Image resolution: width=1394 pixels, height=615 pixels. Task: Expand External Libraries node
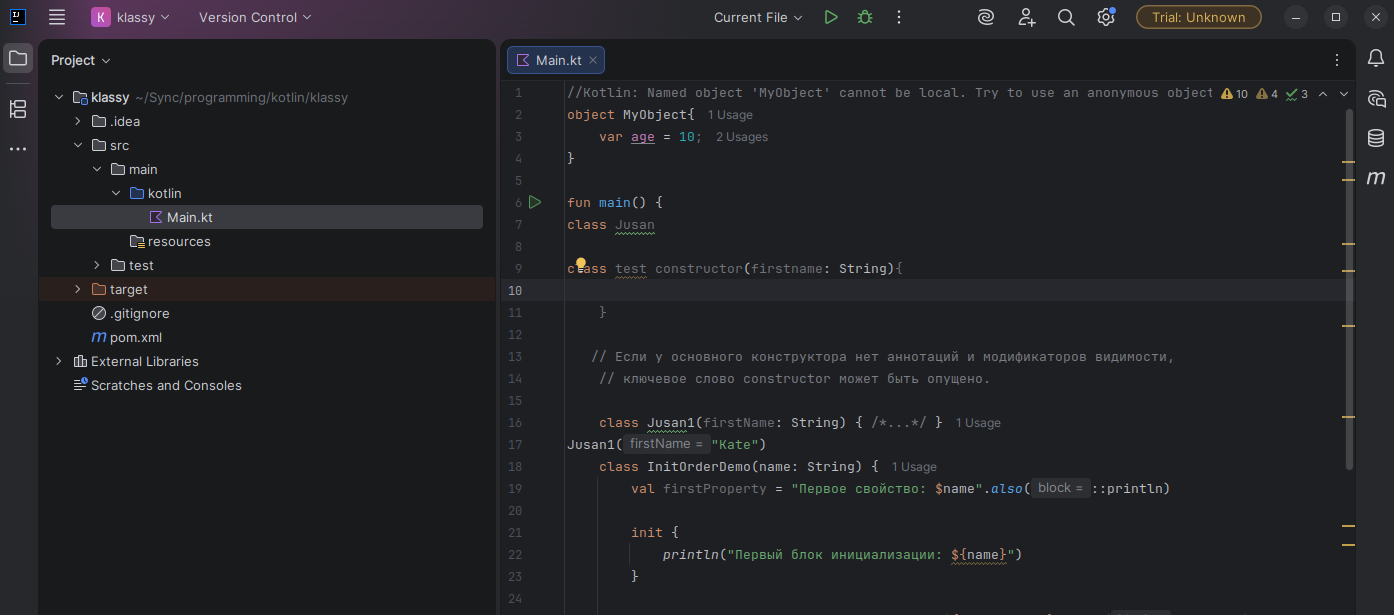[59, 361]
